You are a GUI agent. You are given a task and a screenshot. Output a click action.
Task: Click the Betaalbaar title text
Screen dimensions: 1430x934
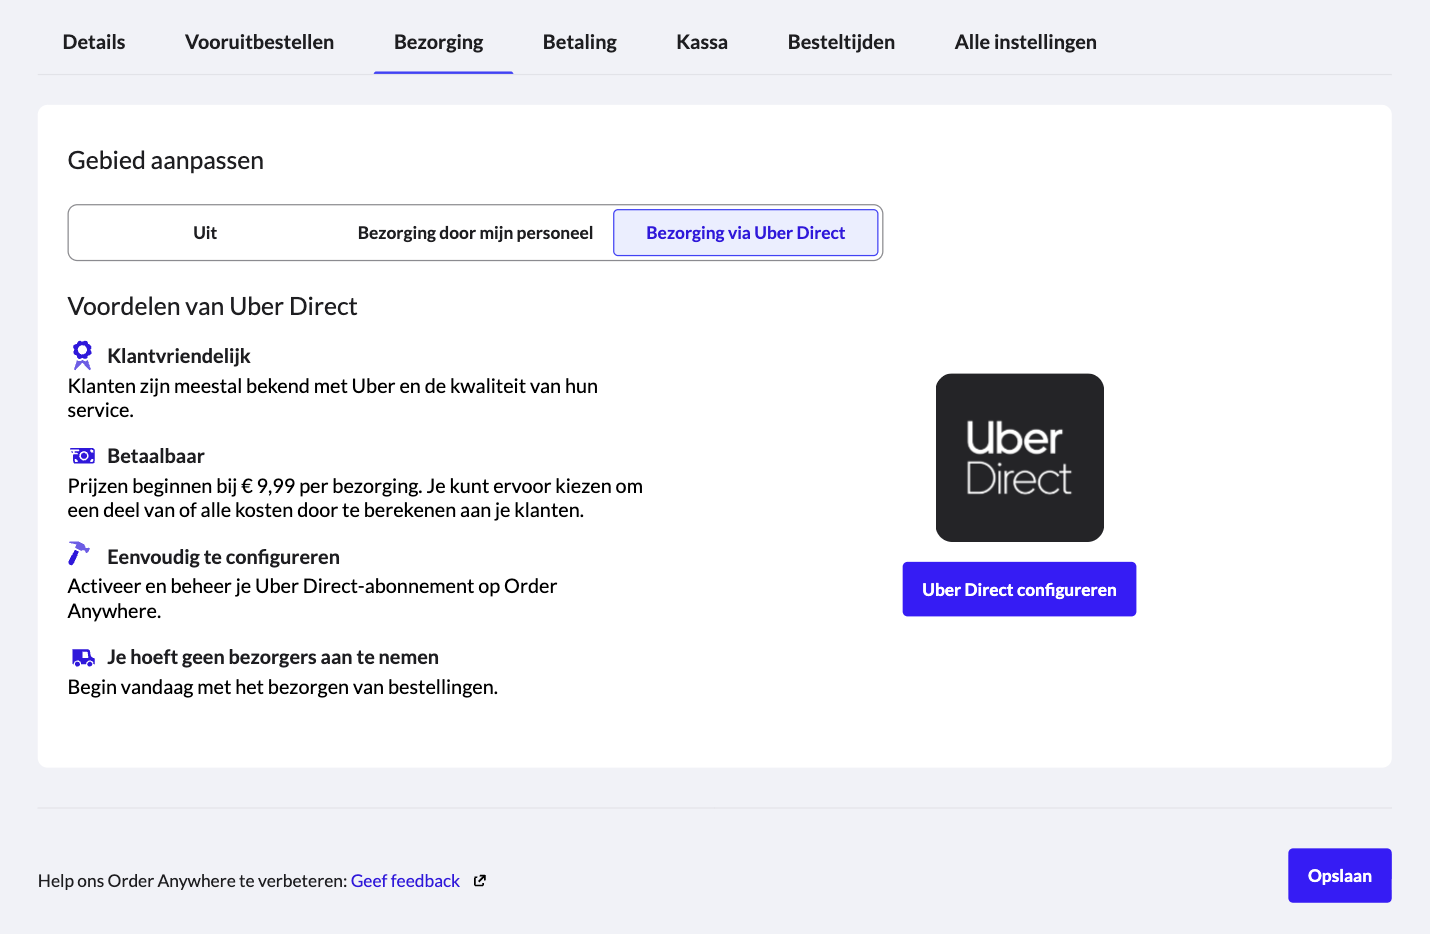pos(156,456)
